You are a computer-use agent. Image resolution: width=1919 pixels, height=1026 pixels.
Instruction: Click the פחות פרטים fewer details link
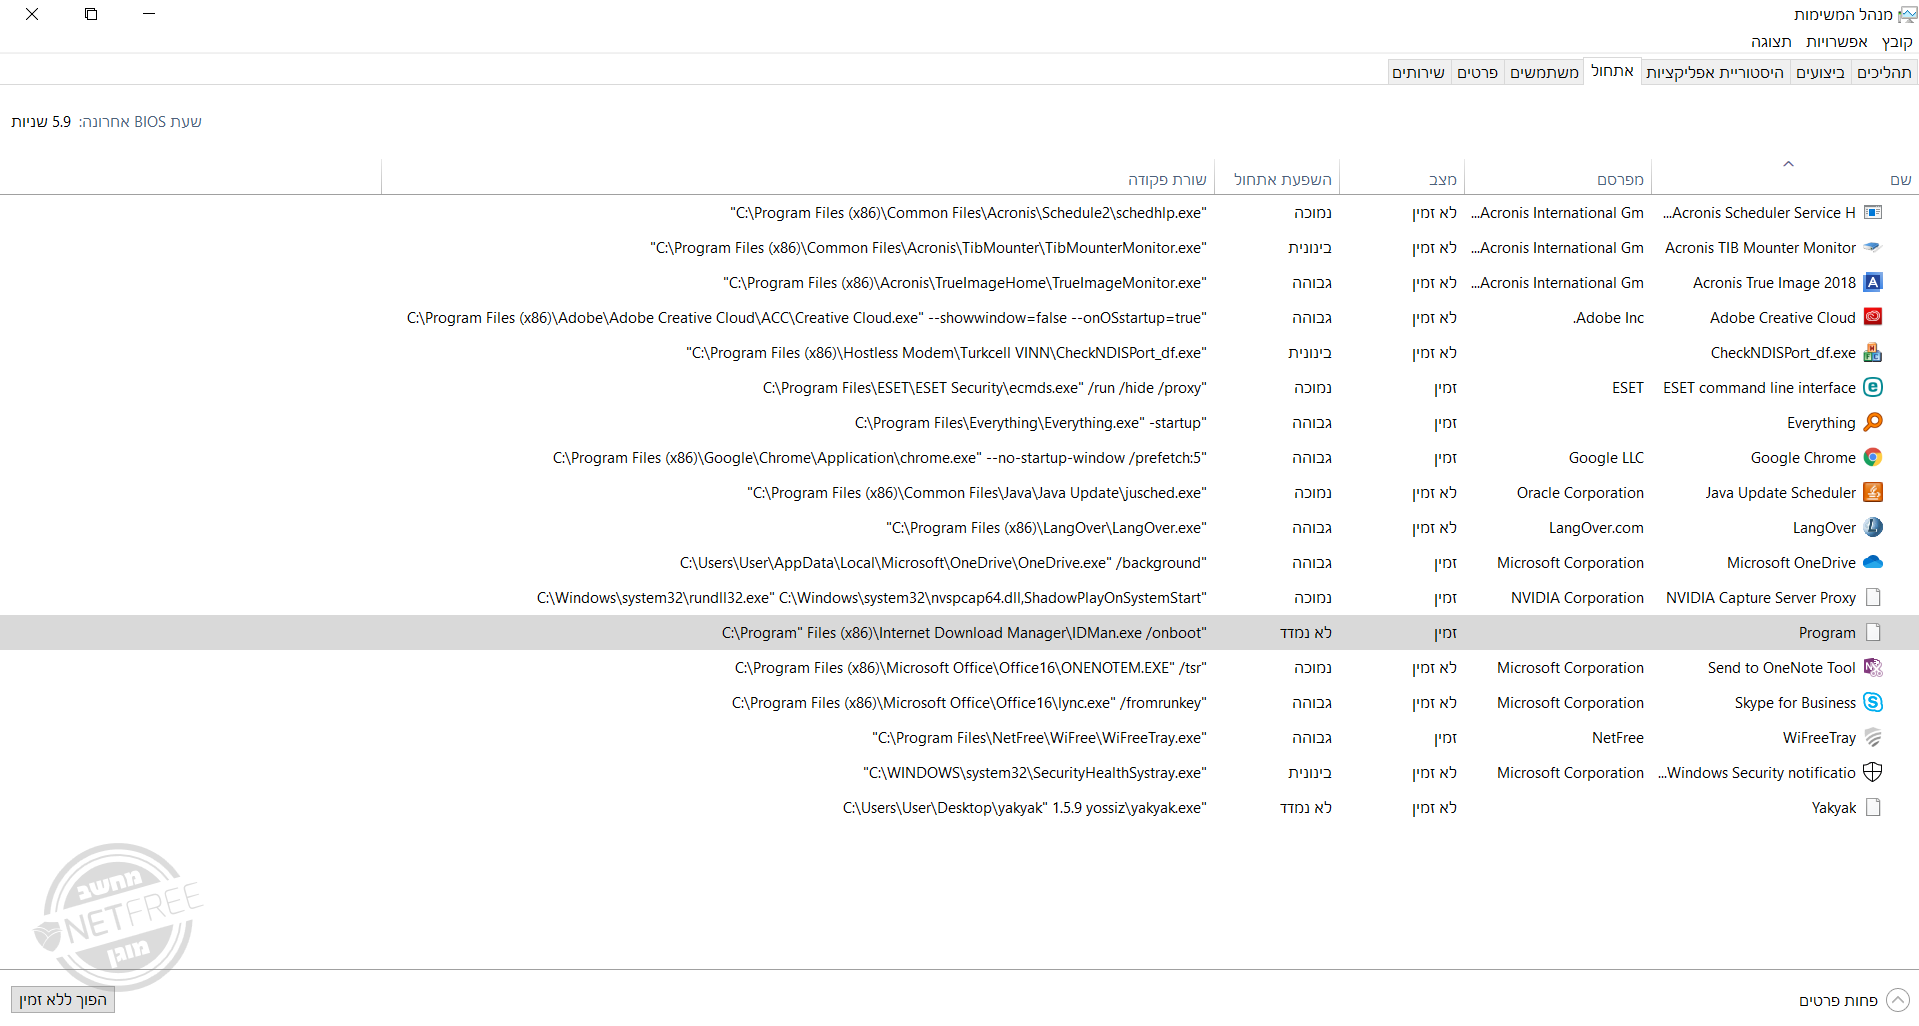point(1838,1001)
